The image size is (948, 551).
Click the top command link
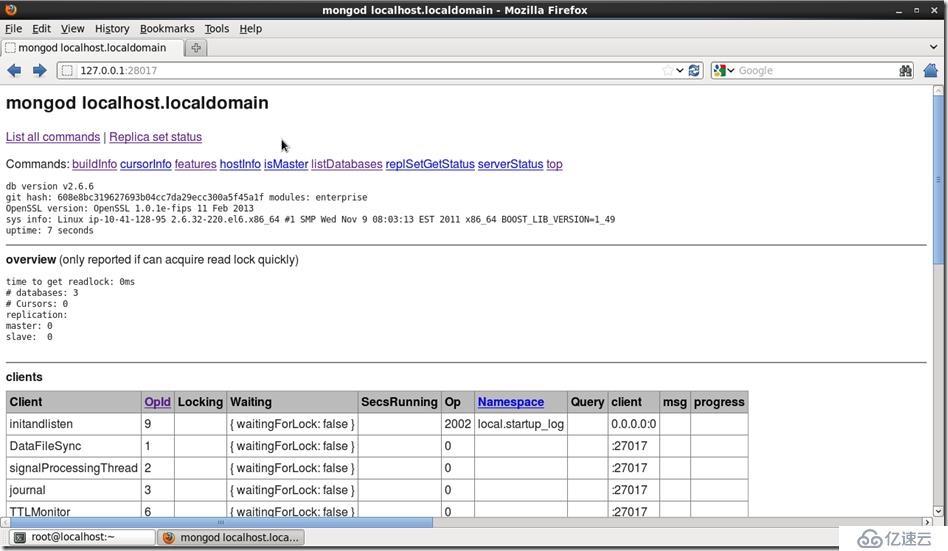554,164
